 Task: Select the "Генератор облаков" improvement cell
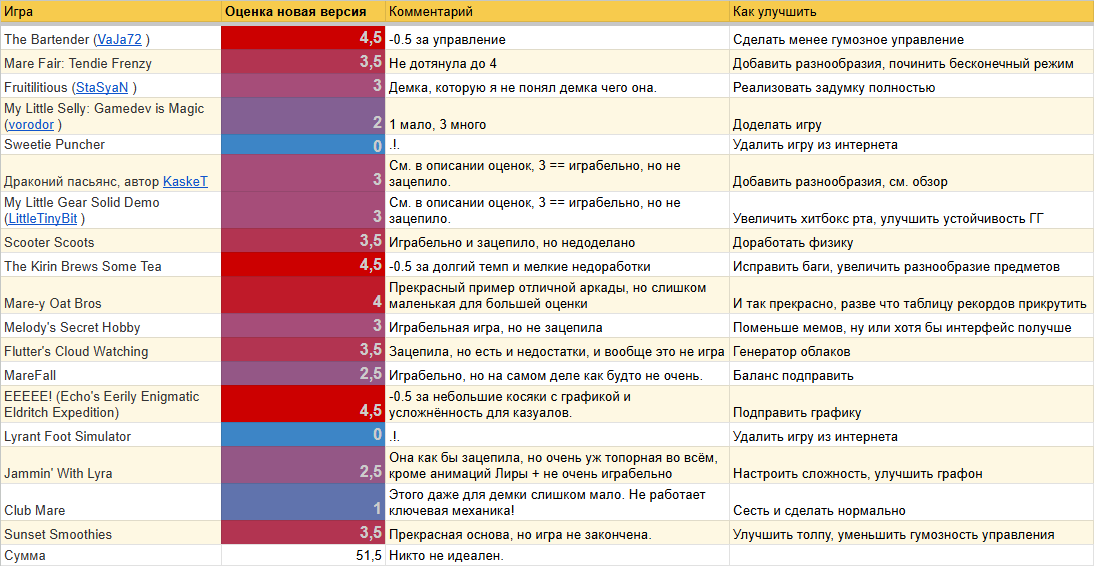[910, 352]
